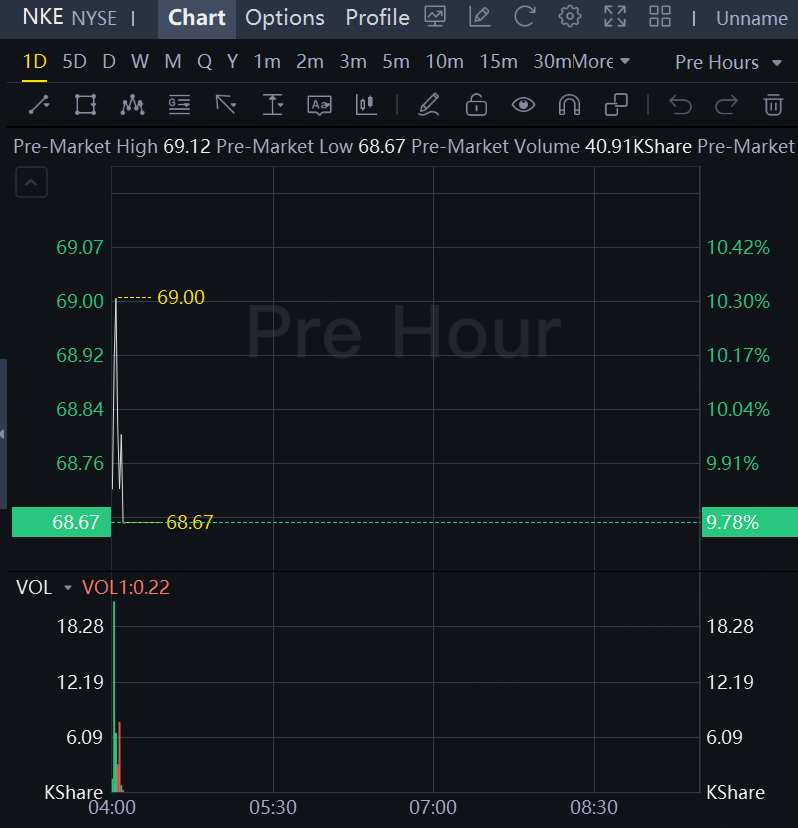Refresh the chart data
The height and width of the screenshot is (828, 798).
coord(525,17)
